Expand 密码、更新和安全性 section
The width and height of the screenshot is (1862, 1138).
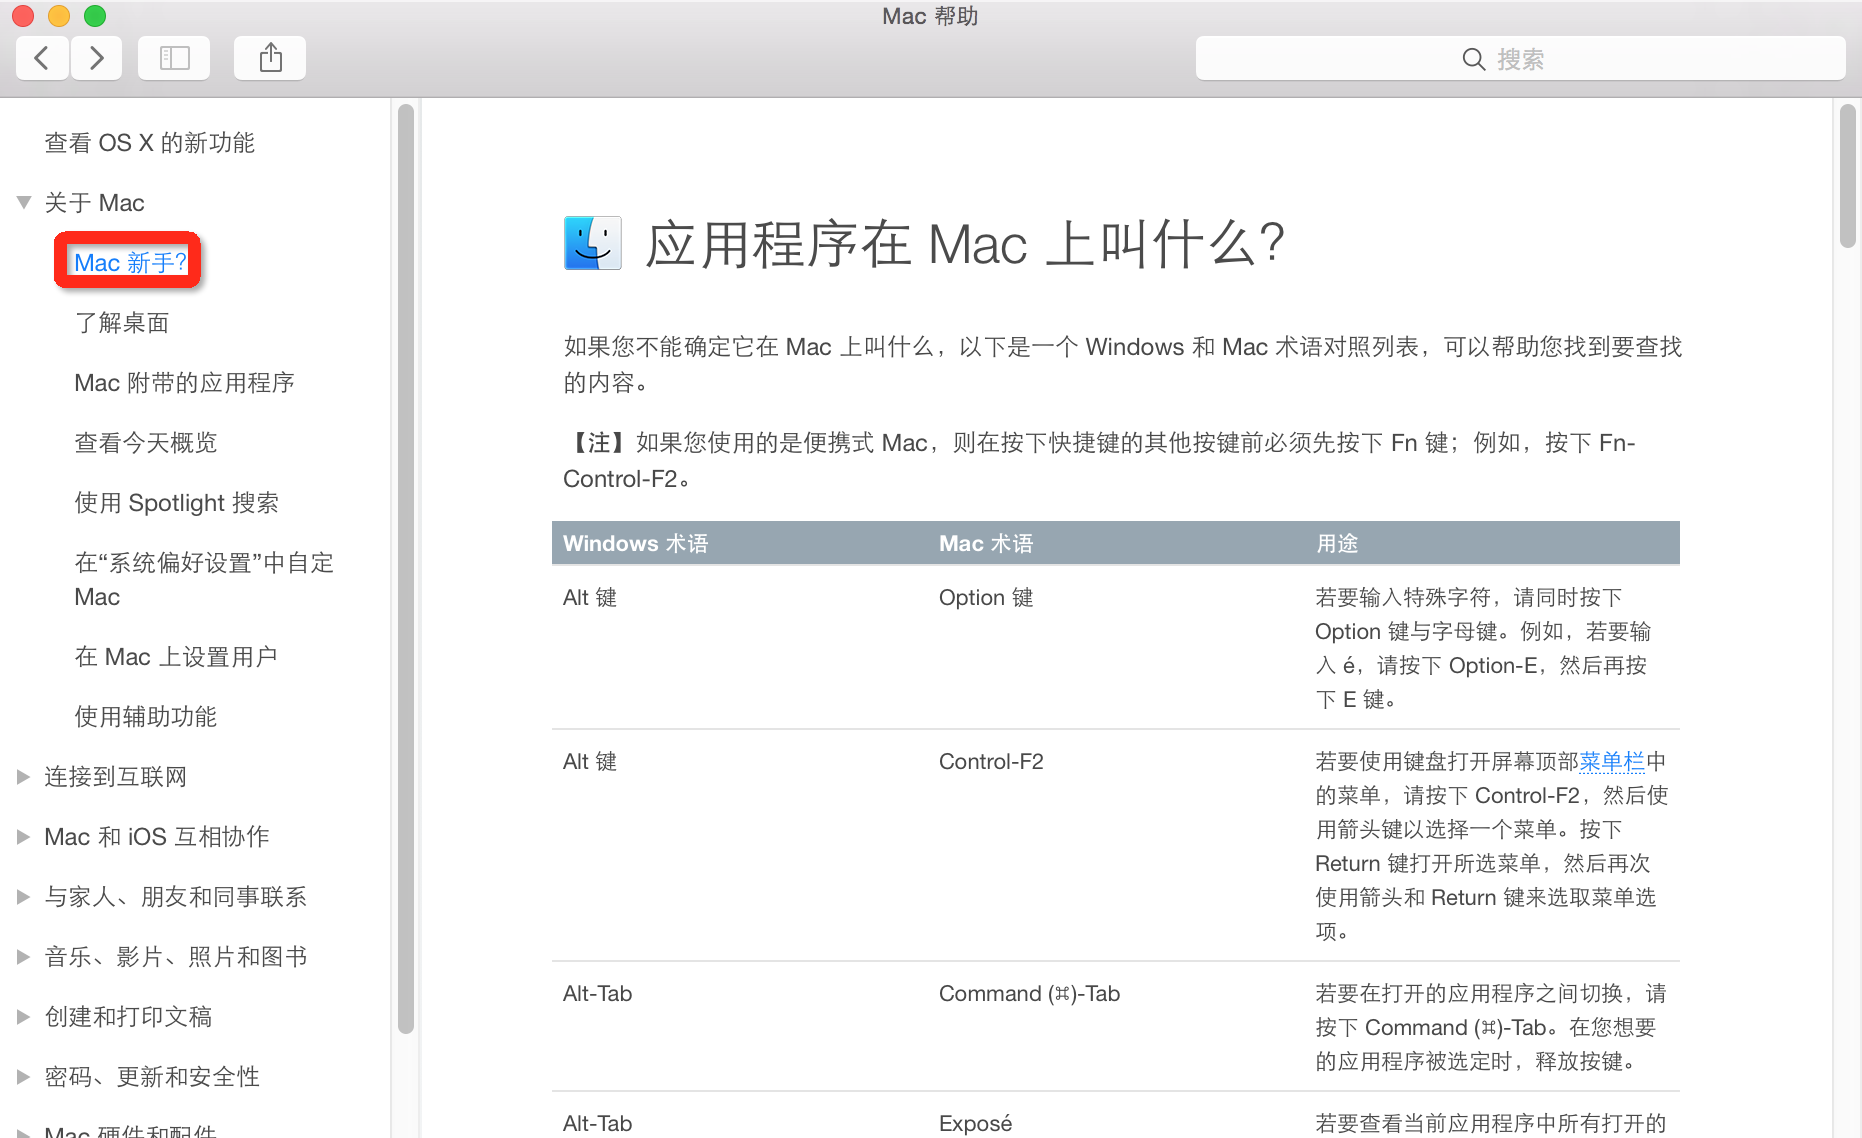pos(24,1077)
